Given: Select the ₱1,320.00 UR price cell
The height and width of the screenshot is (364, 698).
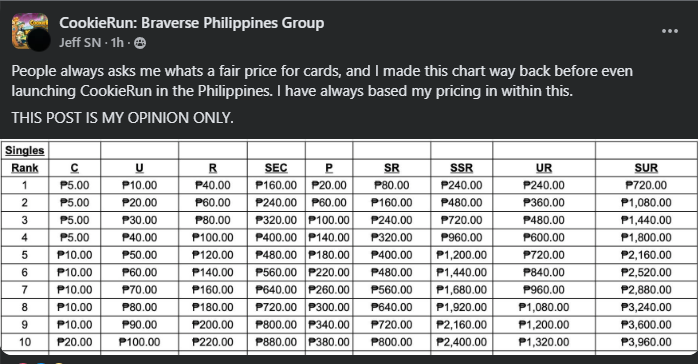Looking at the screenshot, I should click(x=544, y=342).
